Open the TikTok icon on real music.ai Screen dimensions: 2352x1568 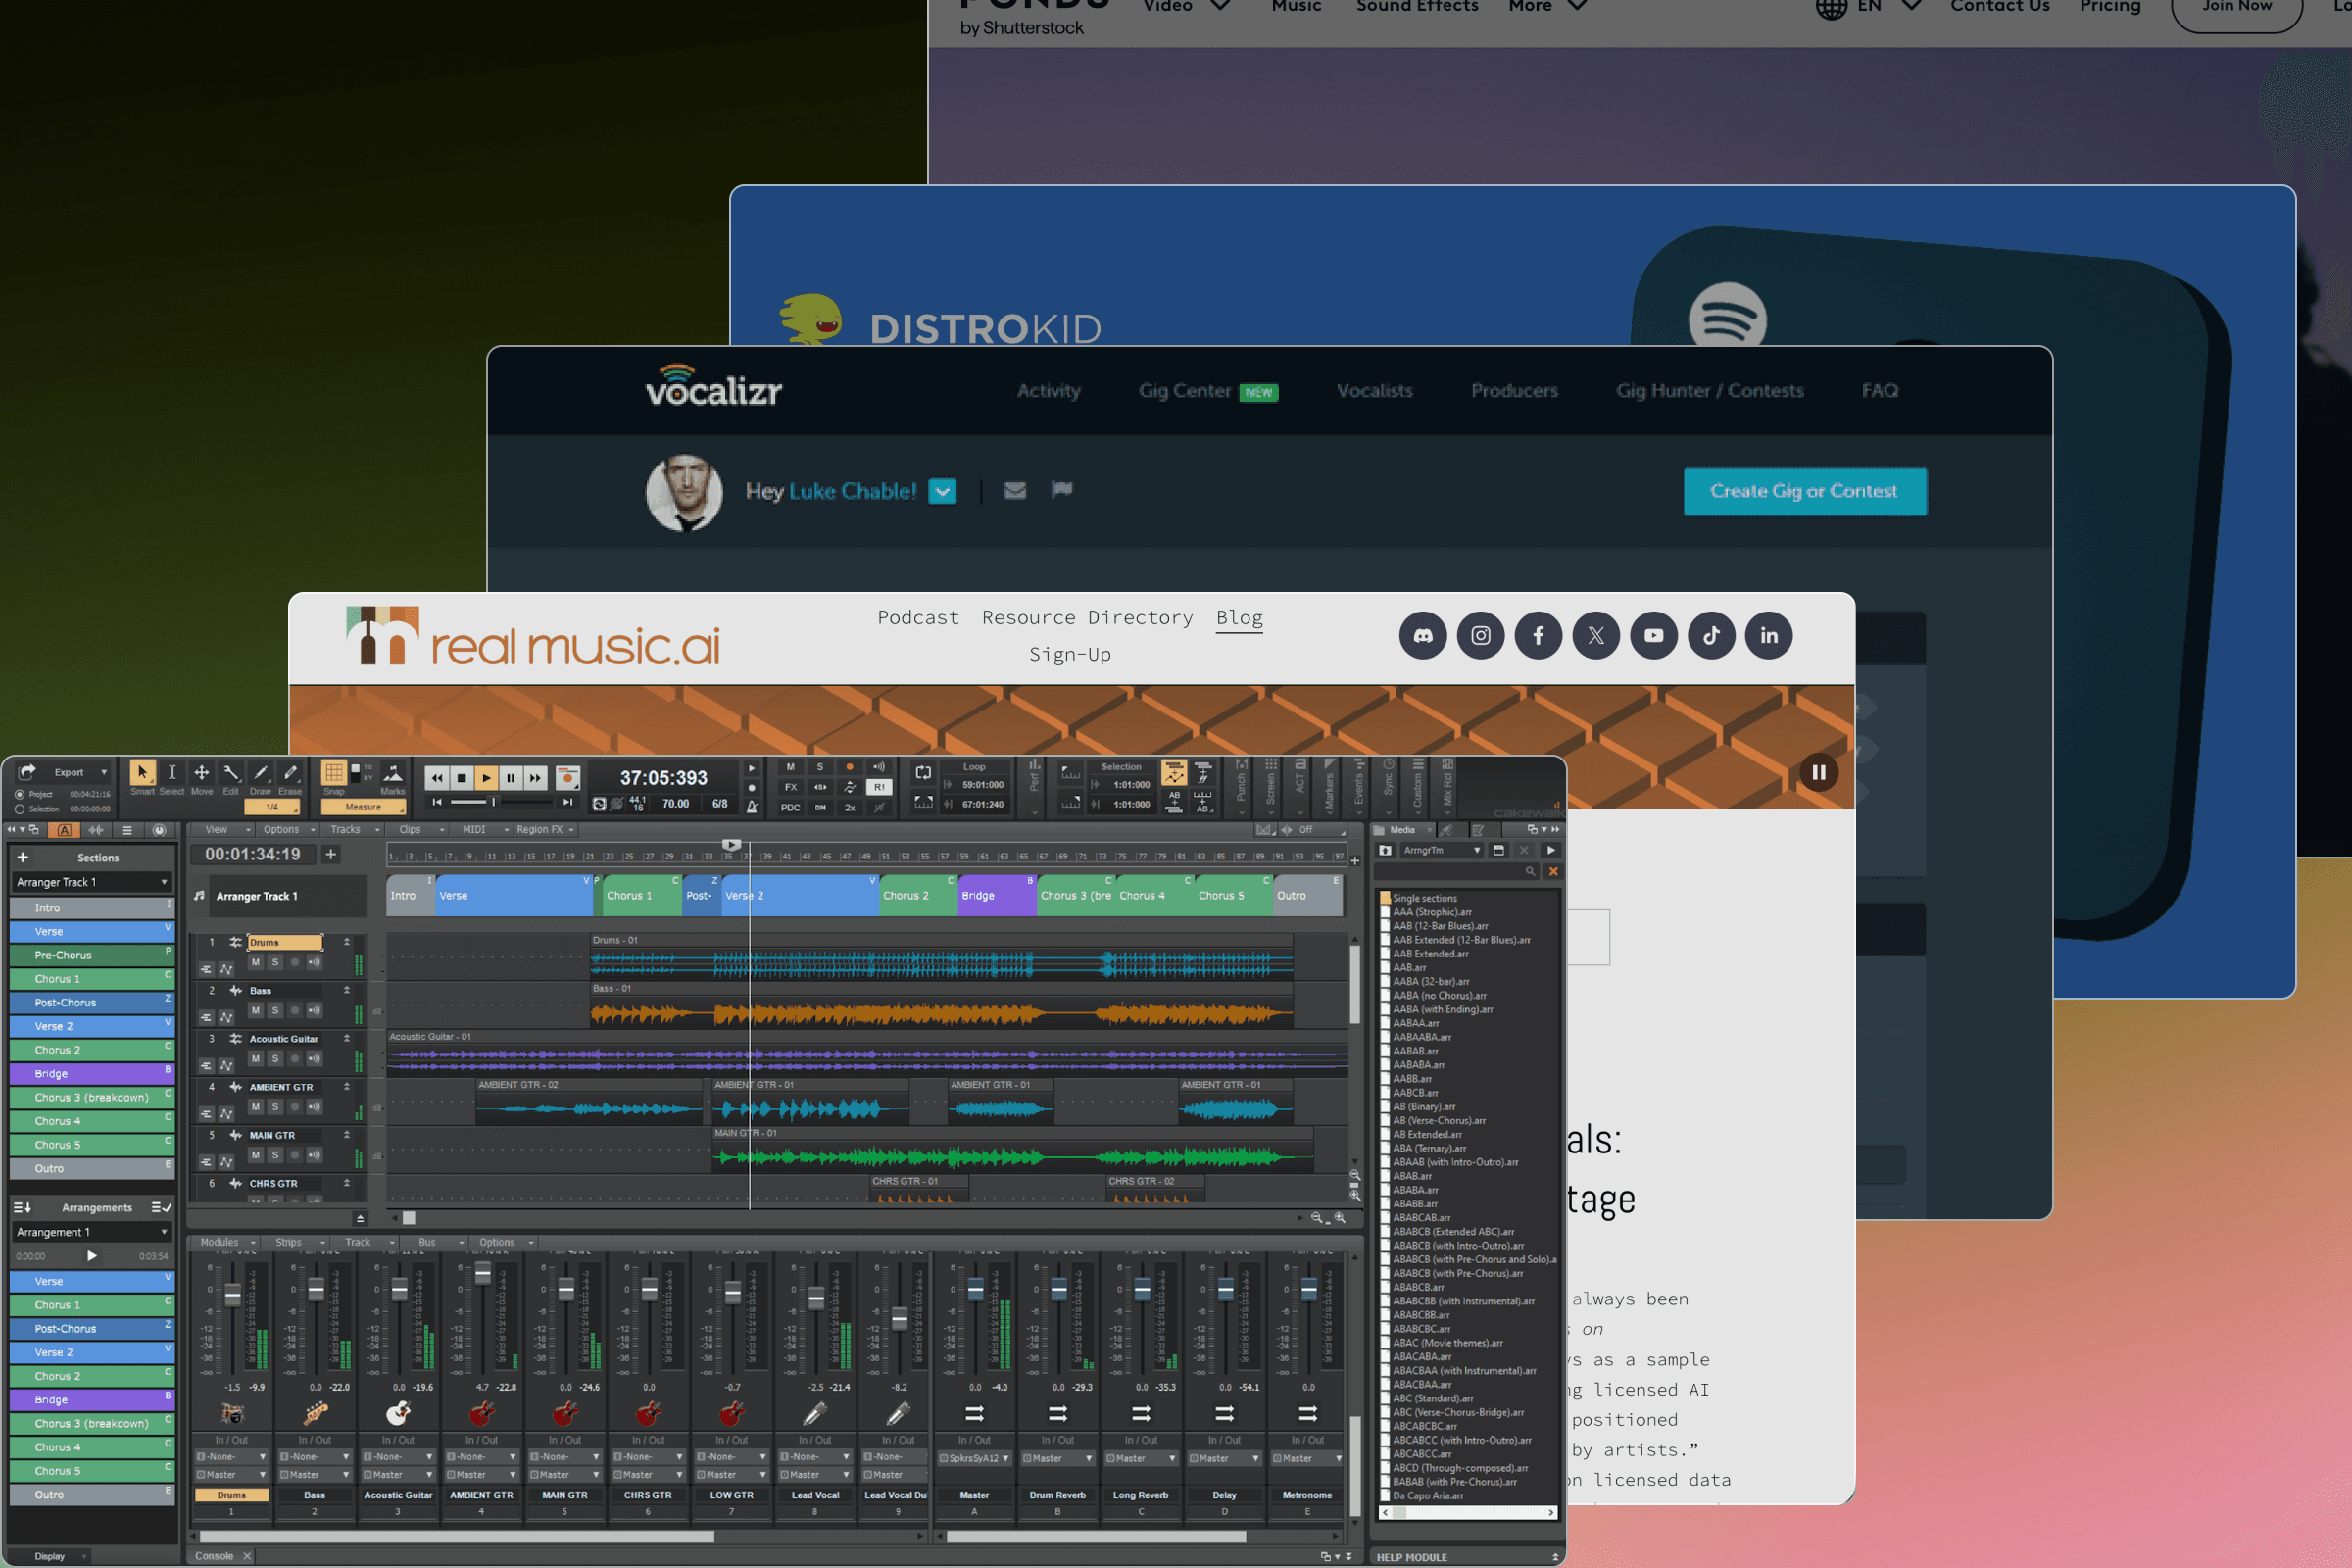tap(1711, 635)
